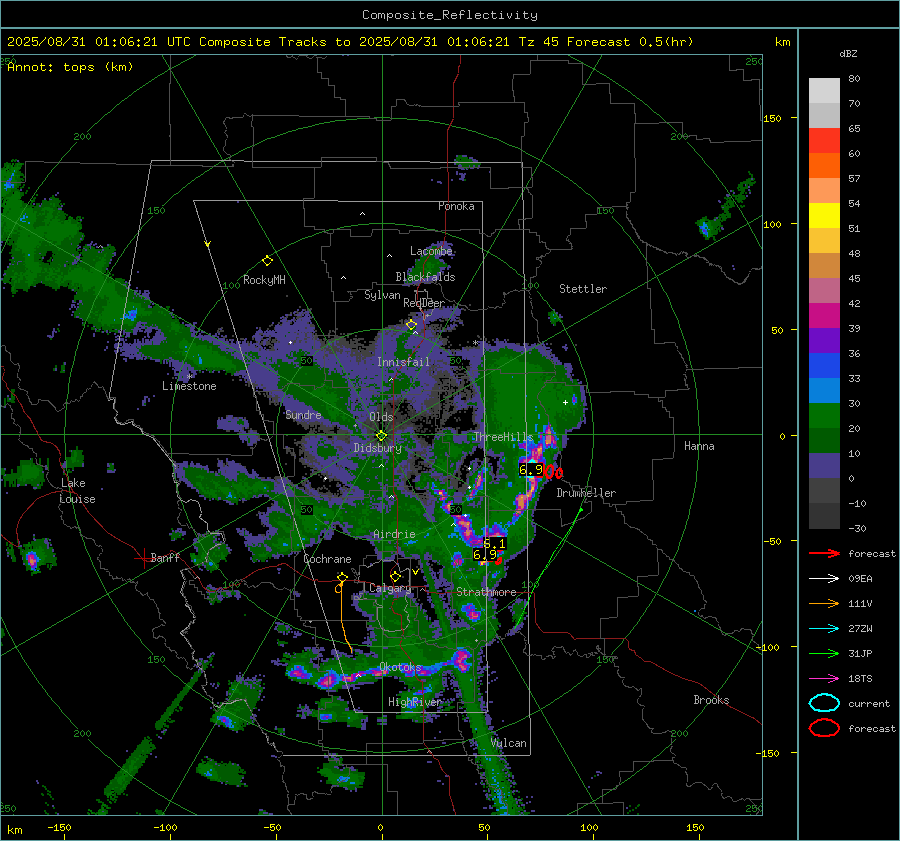Screen dimensions: 900x841
Task: Click the red 65-60 dBZ color band
Action: pyautogui.click(x=824, y=141)
